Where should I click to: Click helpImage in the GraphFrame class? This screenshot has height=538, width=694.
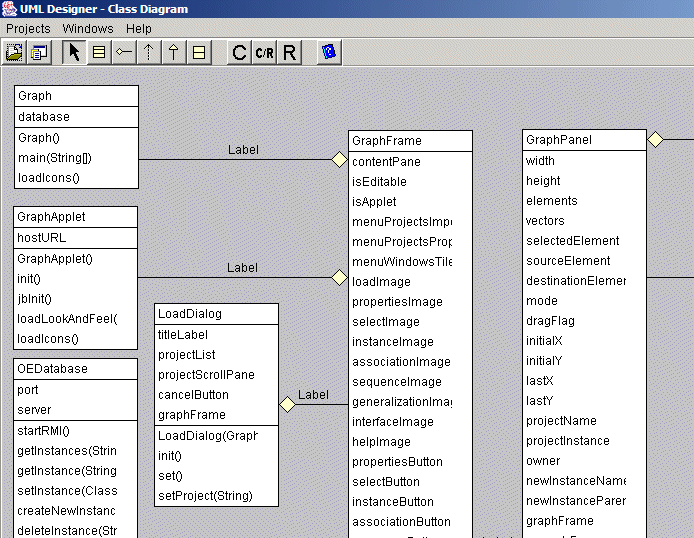point(381,442)
